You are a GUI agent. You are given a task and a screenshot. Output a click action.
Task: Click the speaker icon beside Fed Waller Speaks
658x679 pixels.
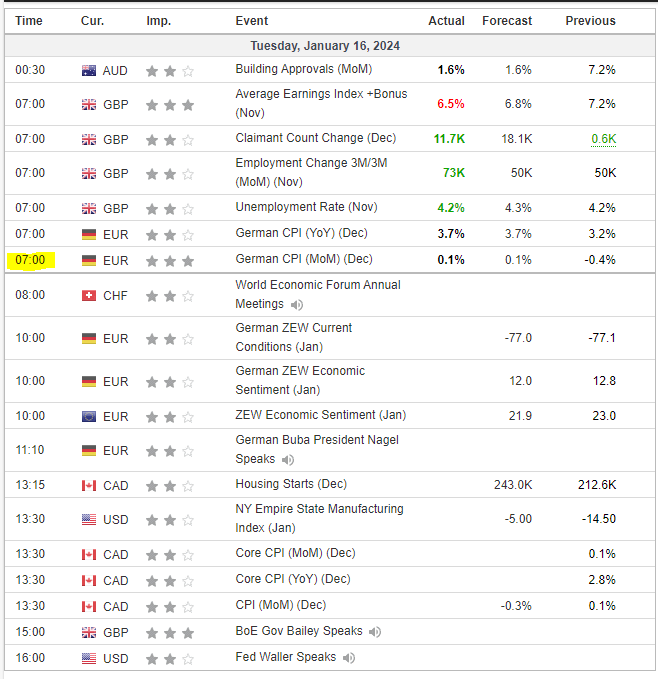(x=348, y=658)
